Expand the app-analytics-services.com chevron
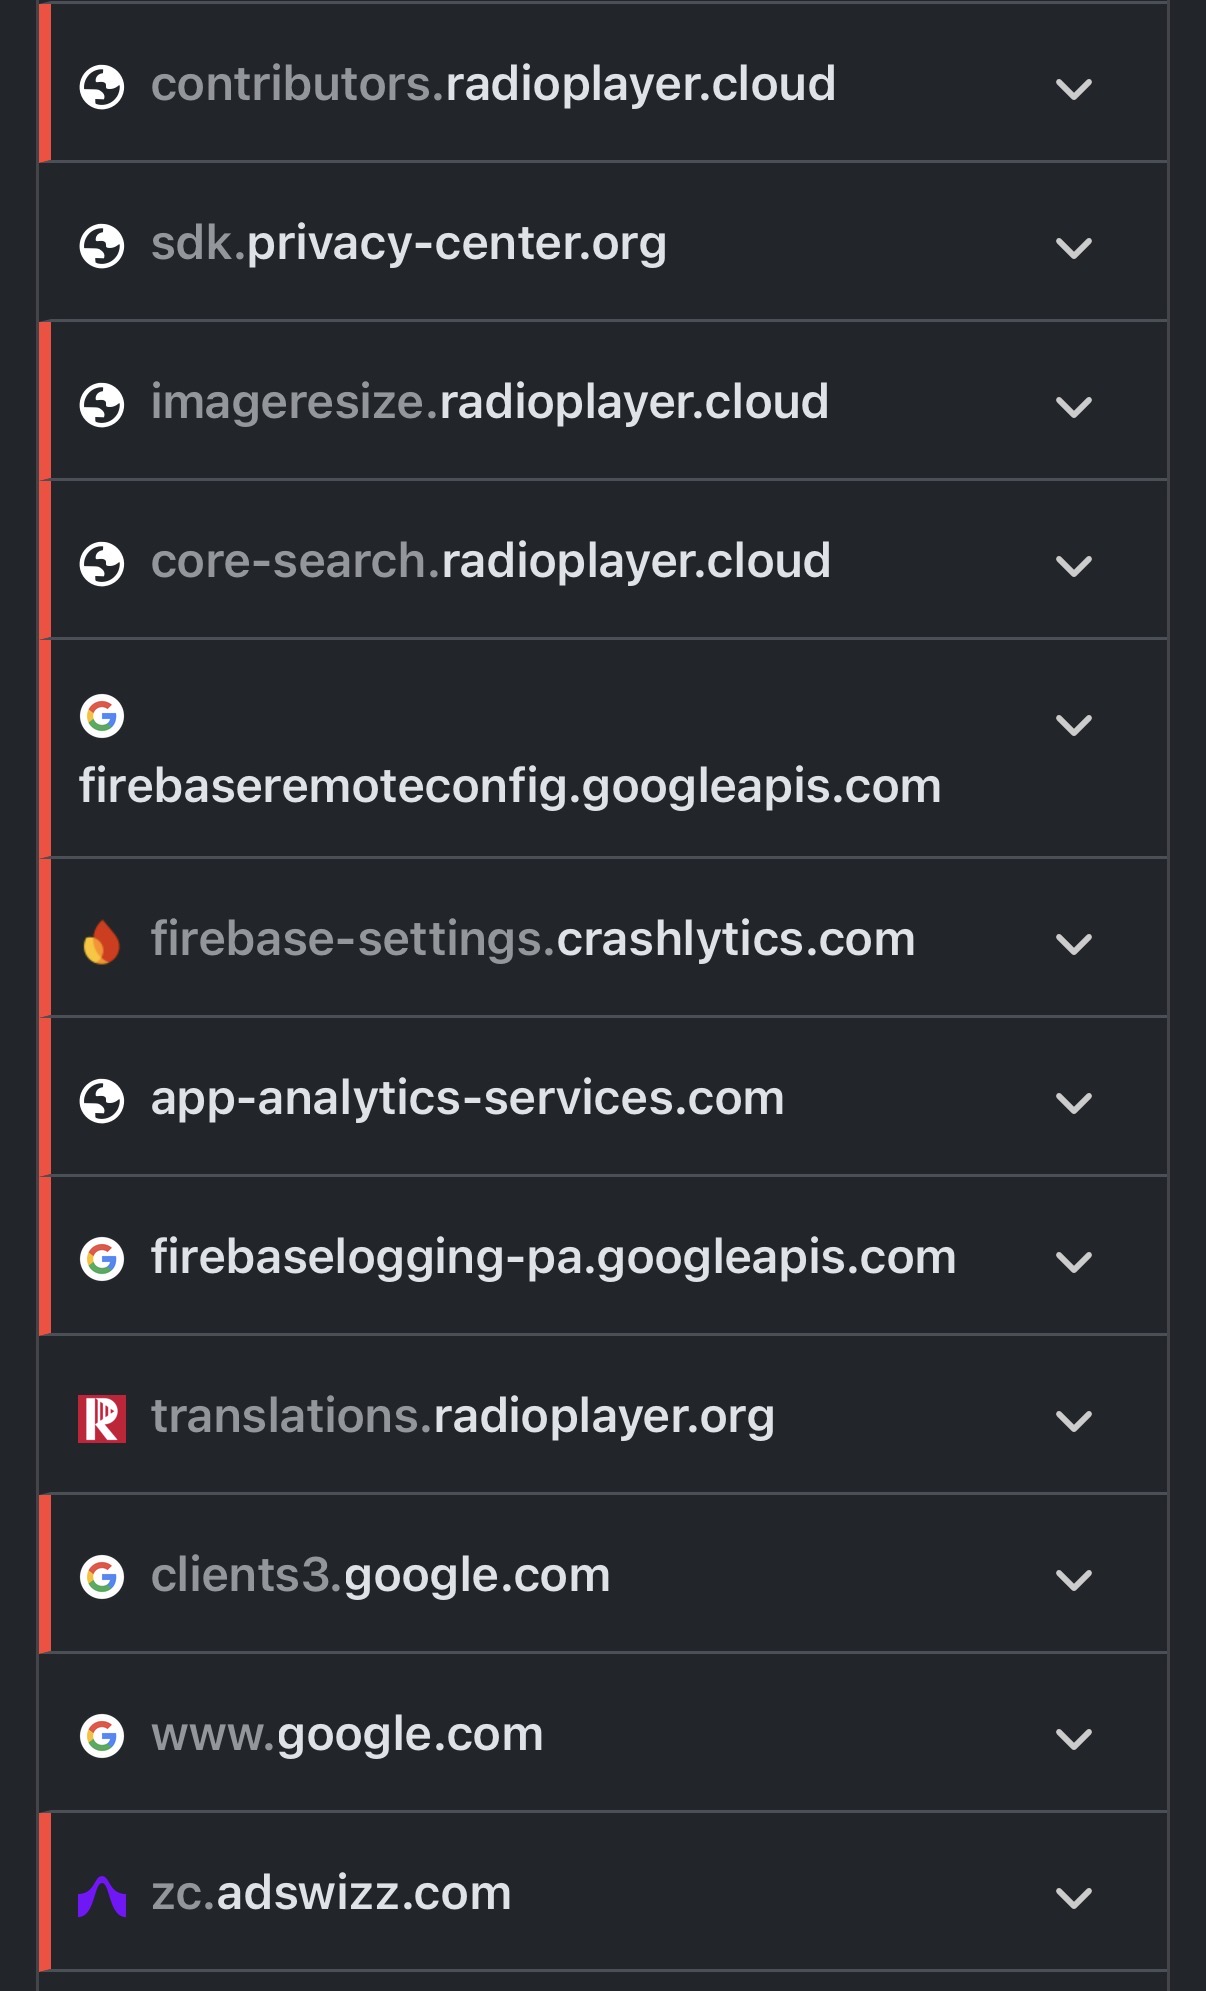Screen dimensions: 1206x1991 click(x=1073, y=1102)
